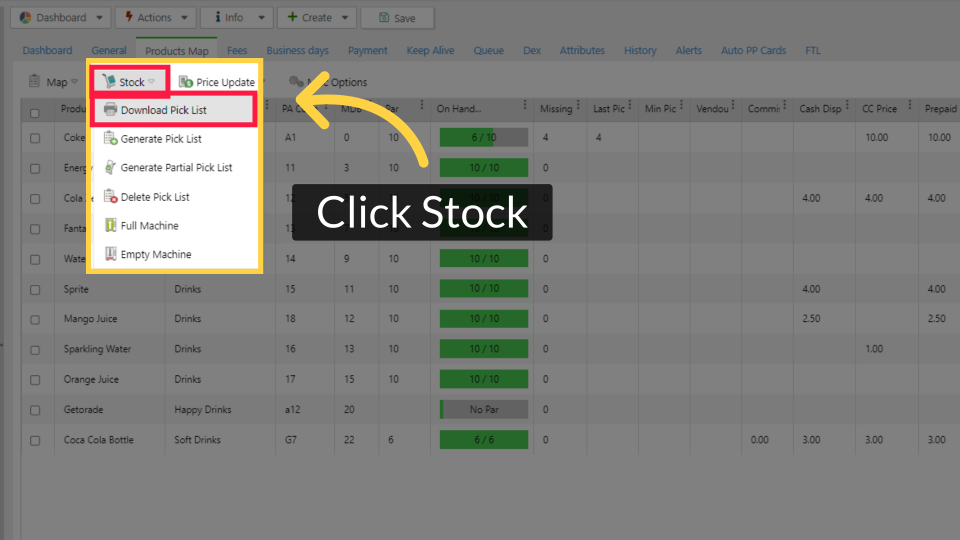Click Coca Cola Bottle's 6 / 6 bar
The width and height of the screenshot is (960, 540).
(x=484, y=440)
